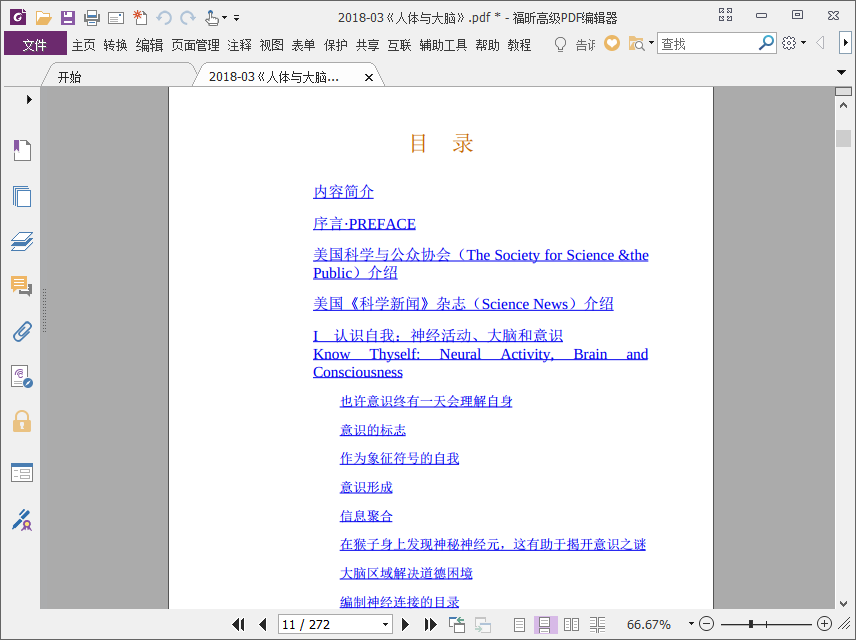Switch to continuous facing view
The width and height of the screenshot is (856, 640).
[x=597, y=624]
